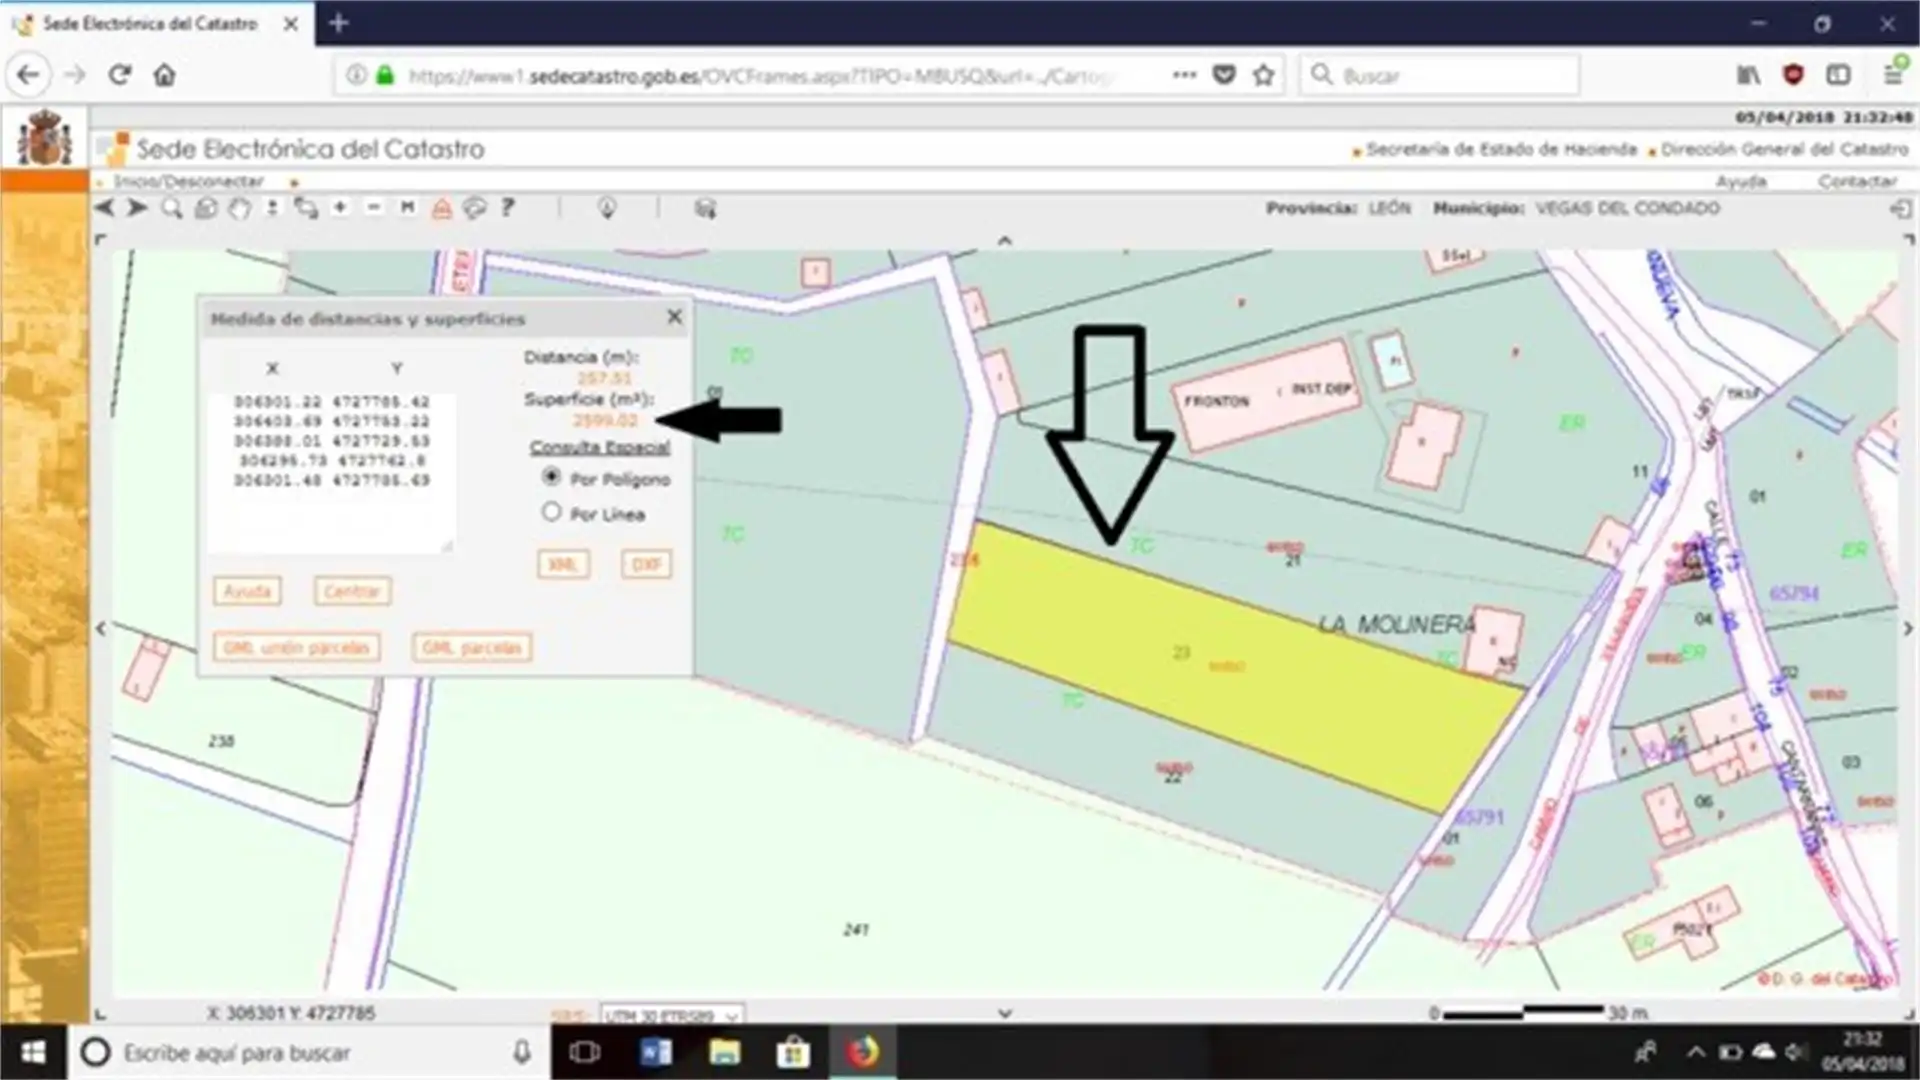The height and width of the screenshot is (1080, 1920).
Task: Open a new browser tab
Action: 338,23
